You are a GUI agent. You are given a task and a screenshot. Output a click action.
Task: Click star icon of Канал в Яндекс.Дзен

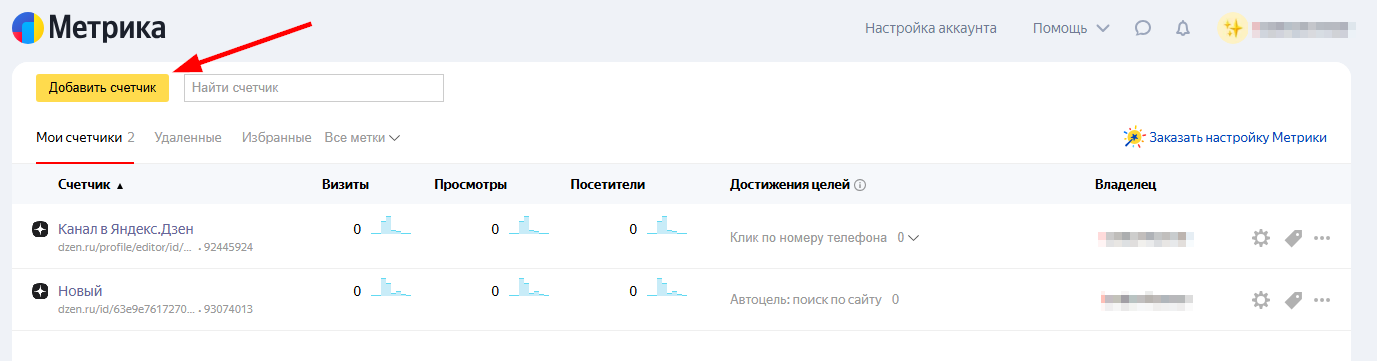40,230
